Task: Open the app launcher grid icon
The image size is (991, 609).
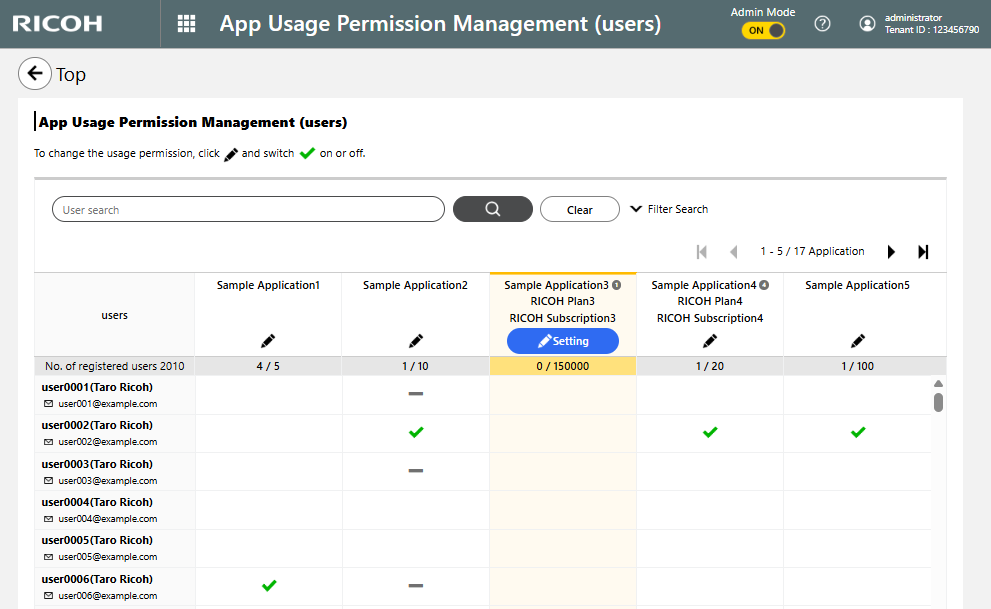Action: click(186, 24)
